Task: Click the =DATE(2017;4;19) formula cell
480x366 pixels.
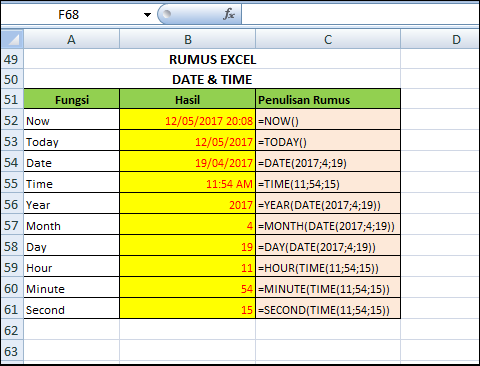Action: (x=328, y=162)
